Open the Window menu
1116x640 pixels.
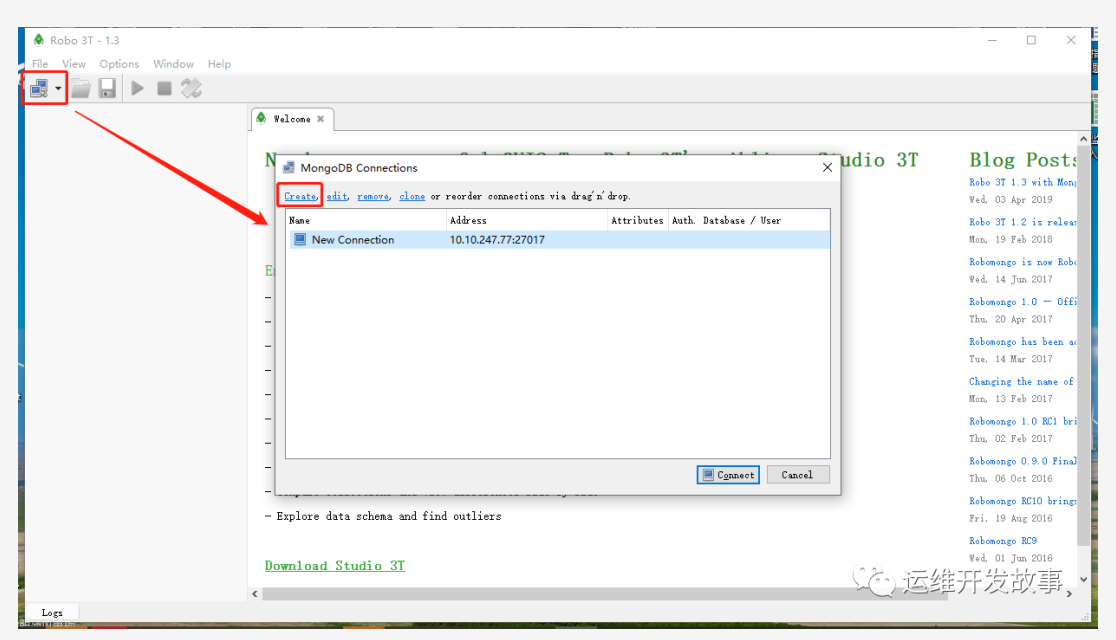coord(173,64)
